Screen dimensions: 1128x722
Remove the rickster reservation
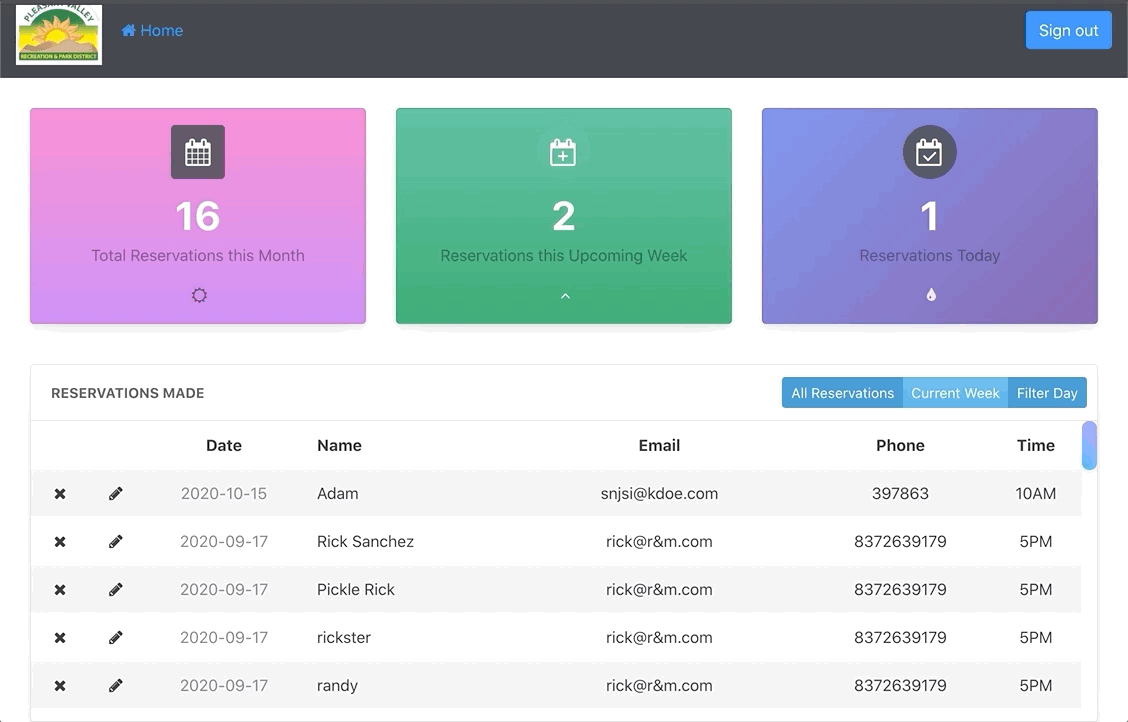pos(60,638)
